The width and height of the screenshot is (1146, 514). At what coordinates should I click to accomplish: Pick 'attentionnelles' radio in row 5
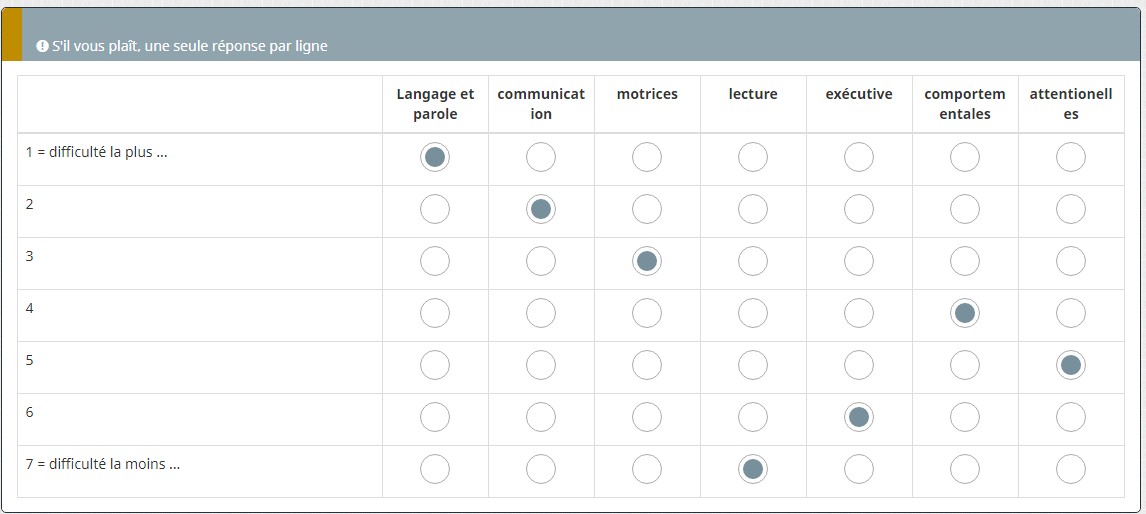[x=1071, y=365]
